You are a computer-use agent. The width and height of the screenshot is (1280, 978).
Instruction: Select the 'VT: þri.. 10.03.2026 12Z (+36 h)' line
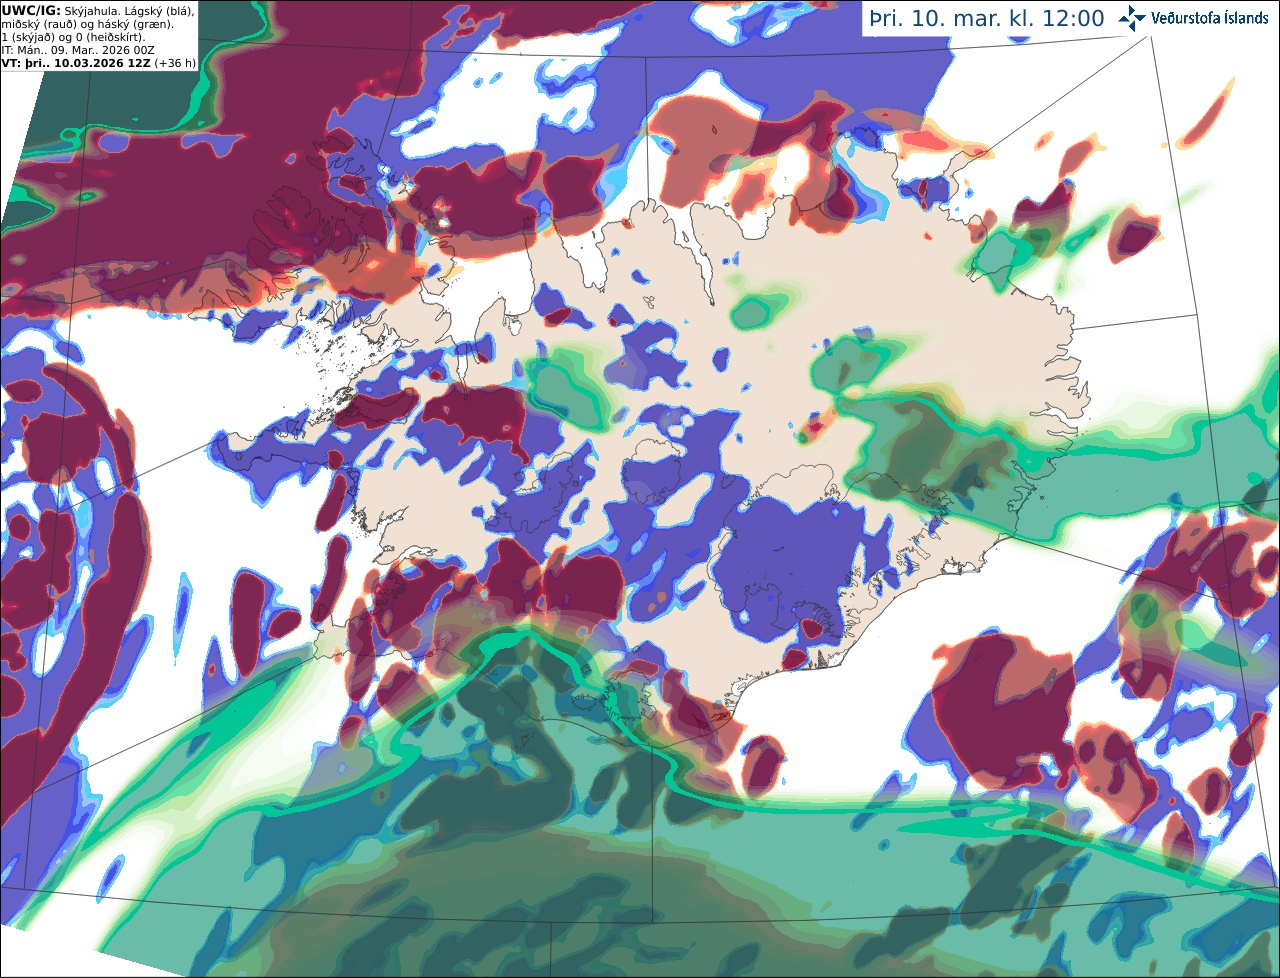tap(99, 62)
